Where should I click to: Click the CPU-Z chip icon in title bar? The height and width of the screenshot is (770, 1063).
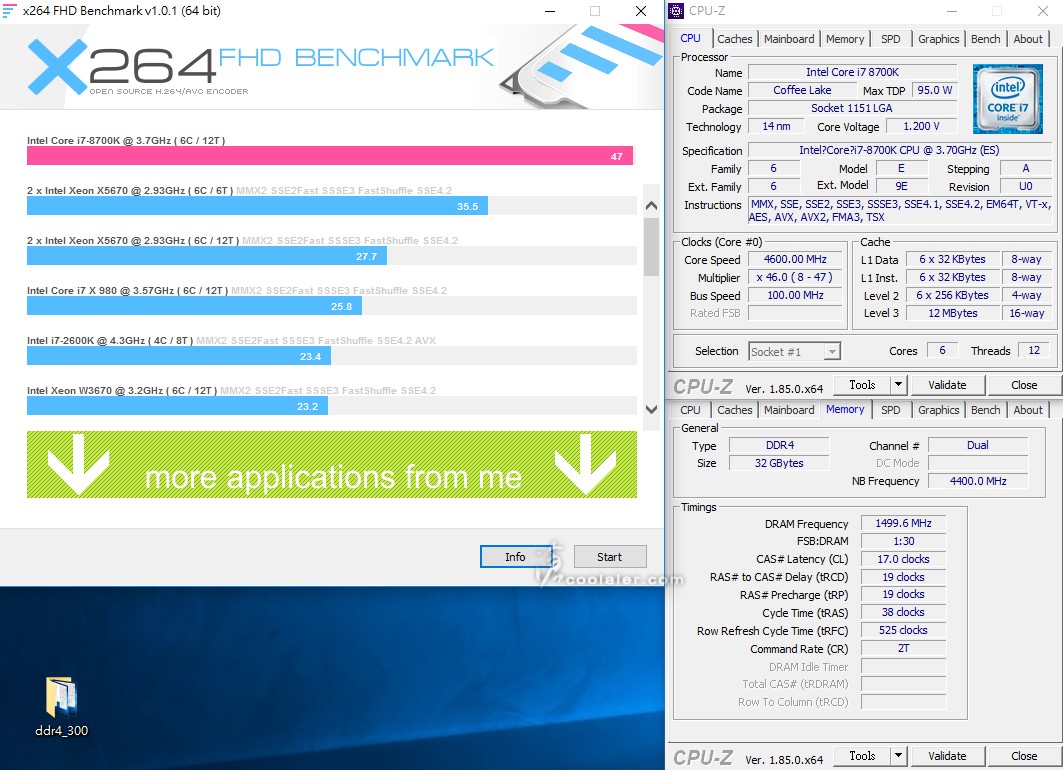[676, 10]
